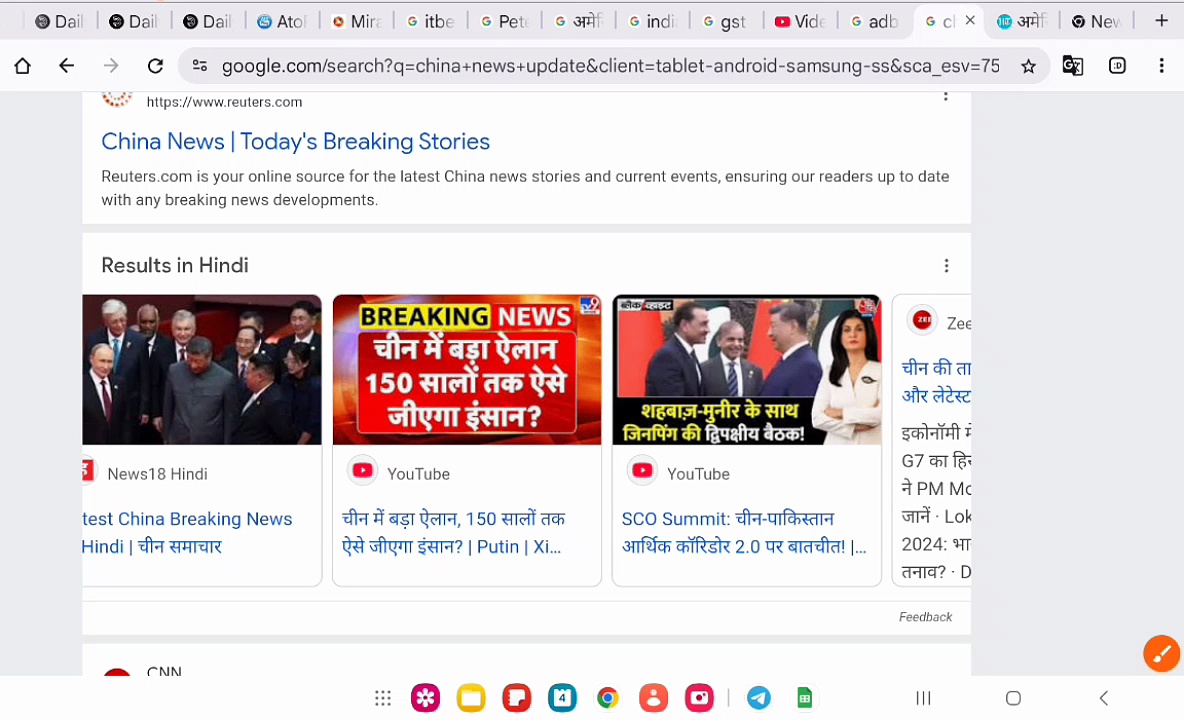The width and height of the screenshot is (1184, 720).
Task: Open Telegram from the dock
Action: point(759,698)
